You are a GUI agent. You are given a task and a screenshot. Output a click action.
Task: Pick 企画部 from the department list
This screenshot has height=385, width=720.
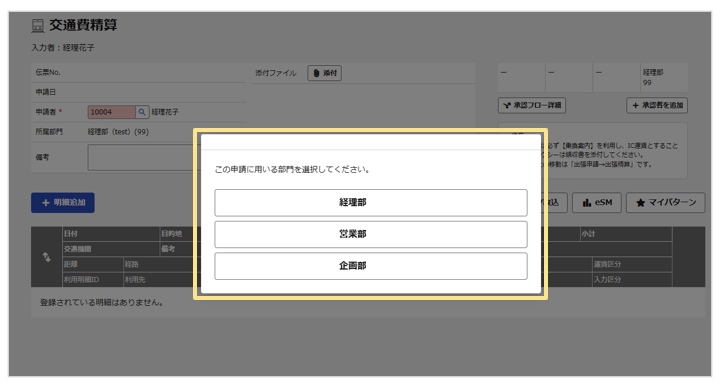[371, 266]
